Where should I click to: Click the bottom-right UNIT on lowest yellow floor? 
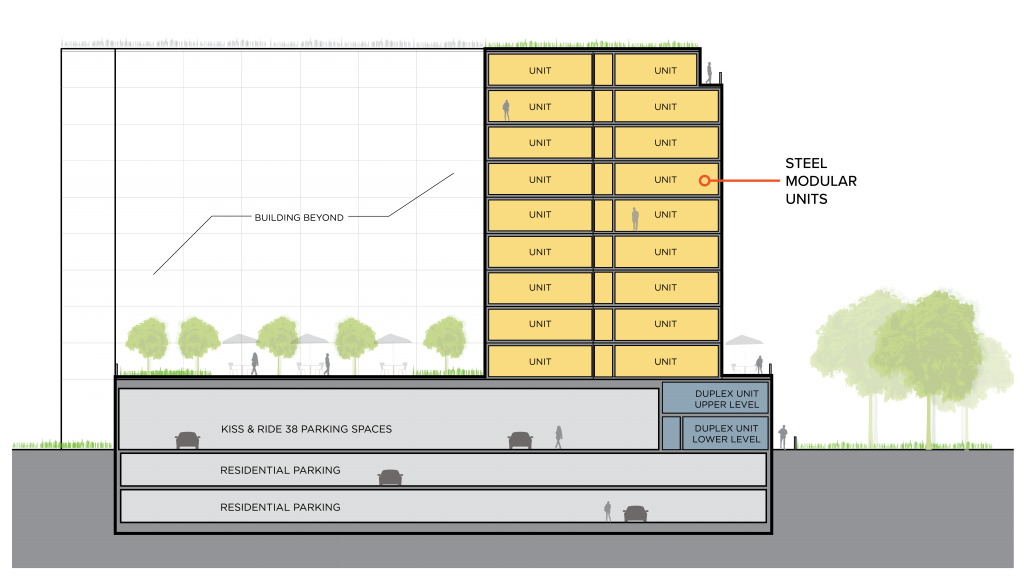(666, 361)
